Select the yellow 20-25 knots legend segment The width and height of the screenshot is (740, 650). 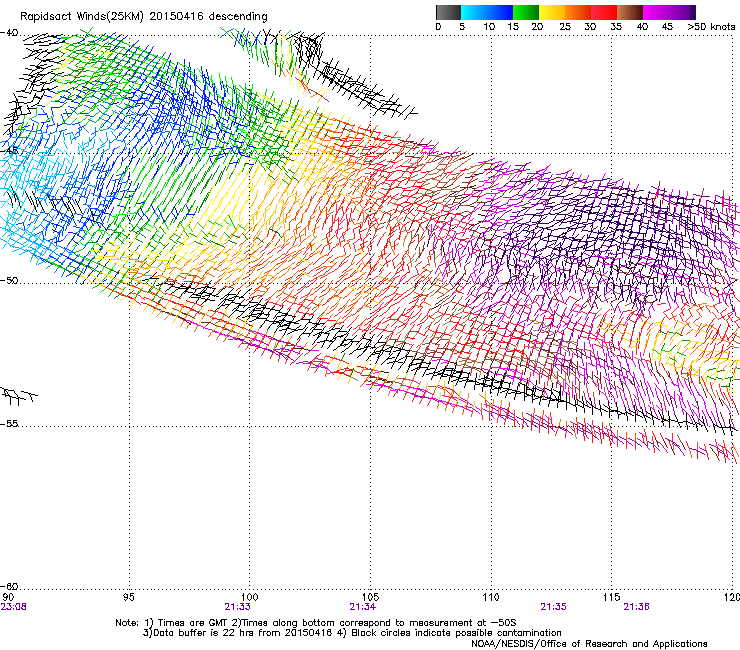[x=552, y=12]
